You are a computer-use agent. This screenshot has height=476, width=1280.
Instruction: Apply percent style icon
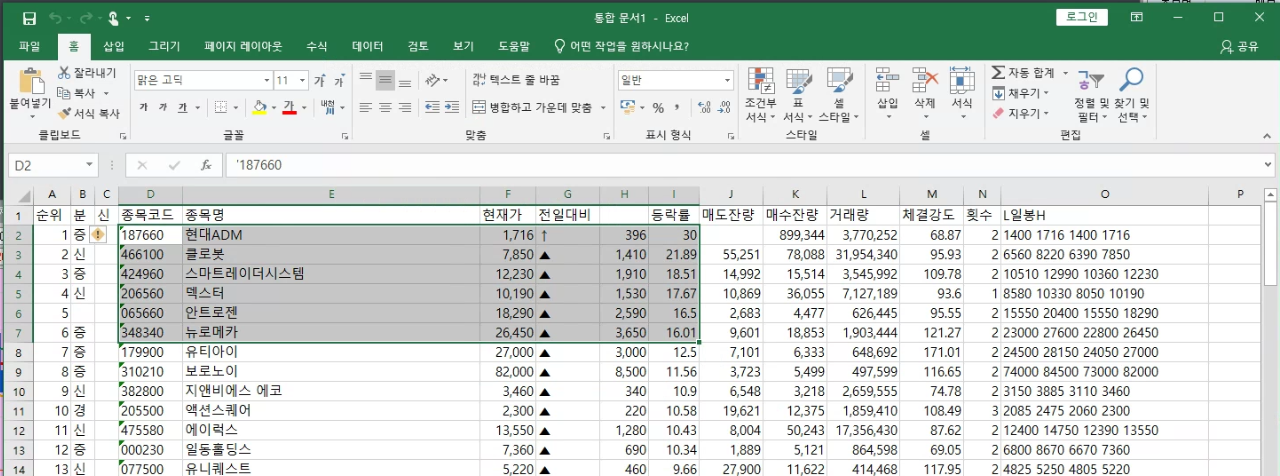click(x=658, y=107)
